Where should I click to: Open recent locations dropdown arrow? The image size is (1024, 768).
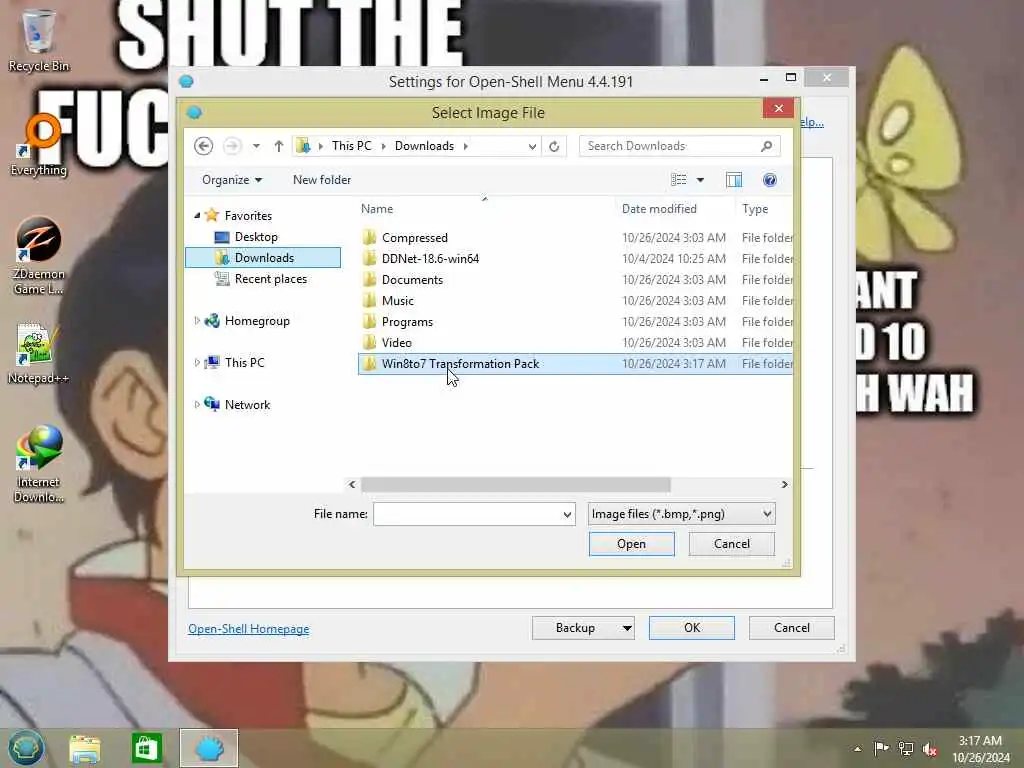click(257, 146)
